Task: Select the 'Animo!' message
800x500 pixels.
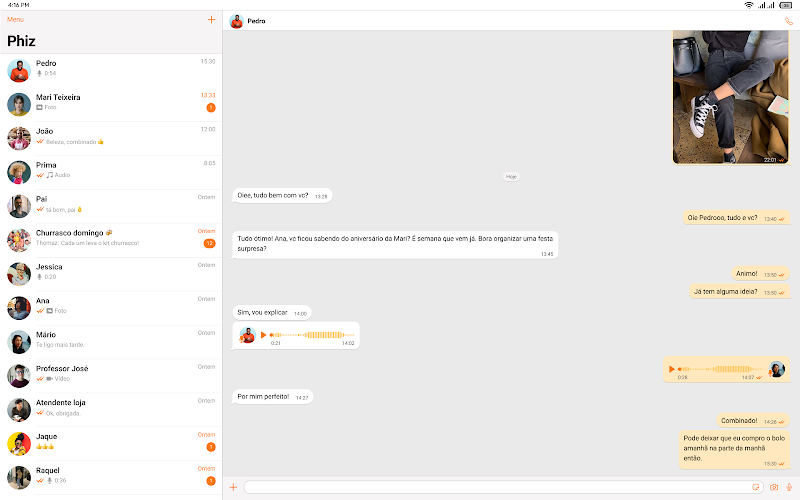Action: tap(760, 274)
